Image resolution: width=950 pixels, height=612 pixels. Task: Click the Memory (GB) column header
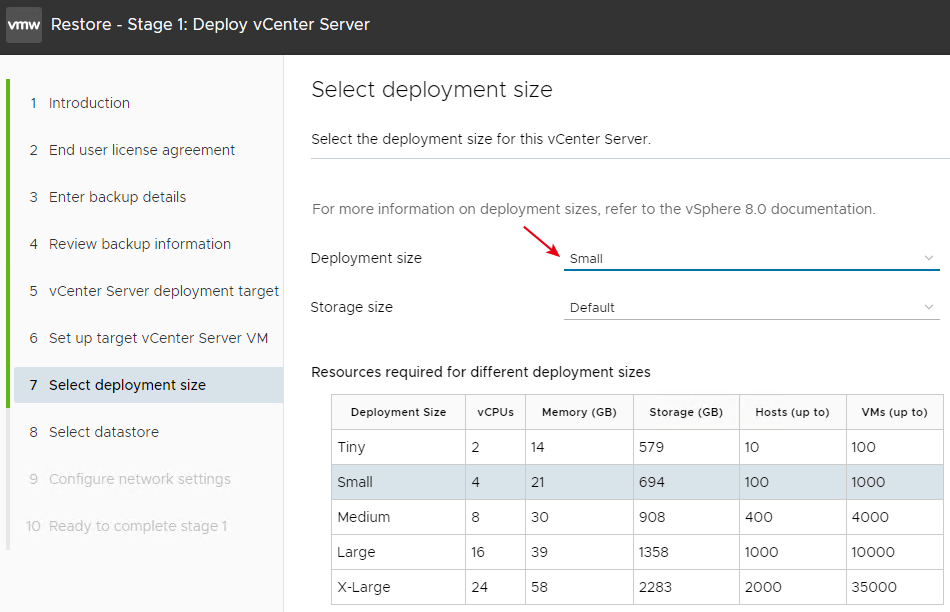pos(579,412)
